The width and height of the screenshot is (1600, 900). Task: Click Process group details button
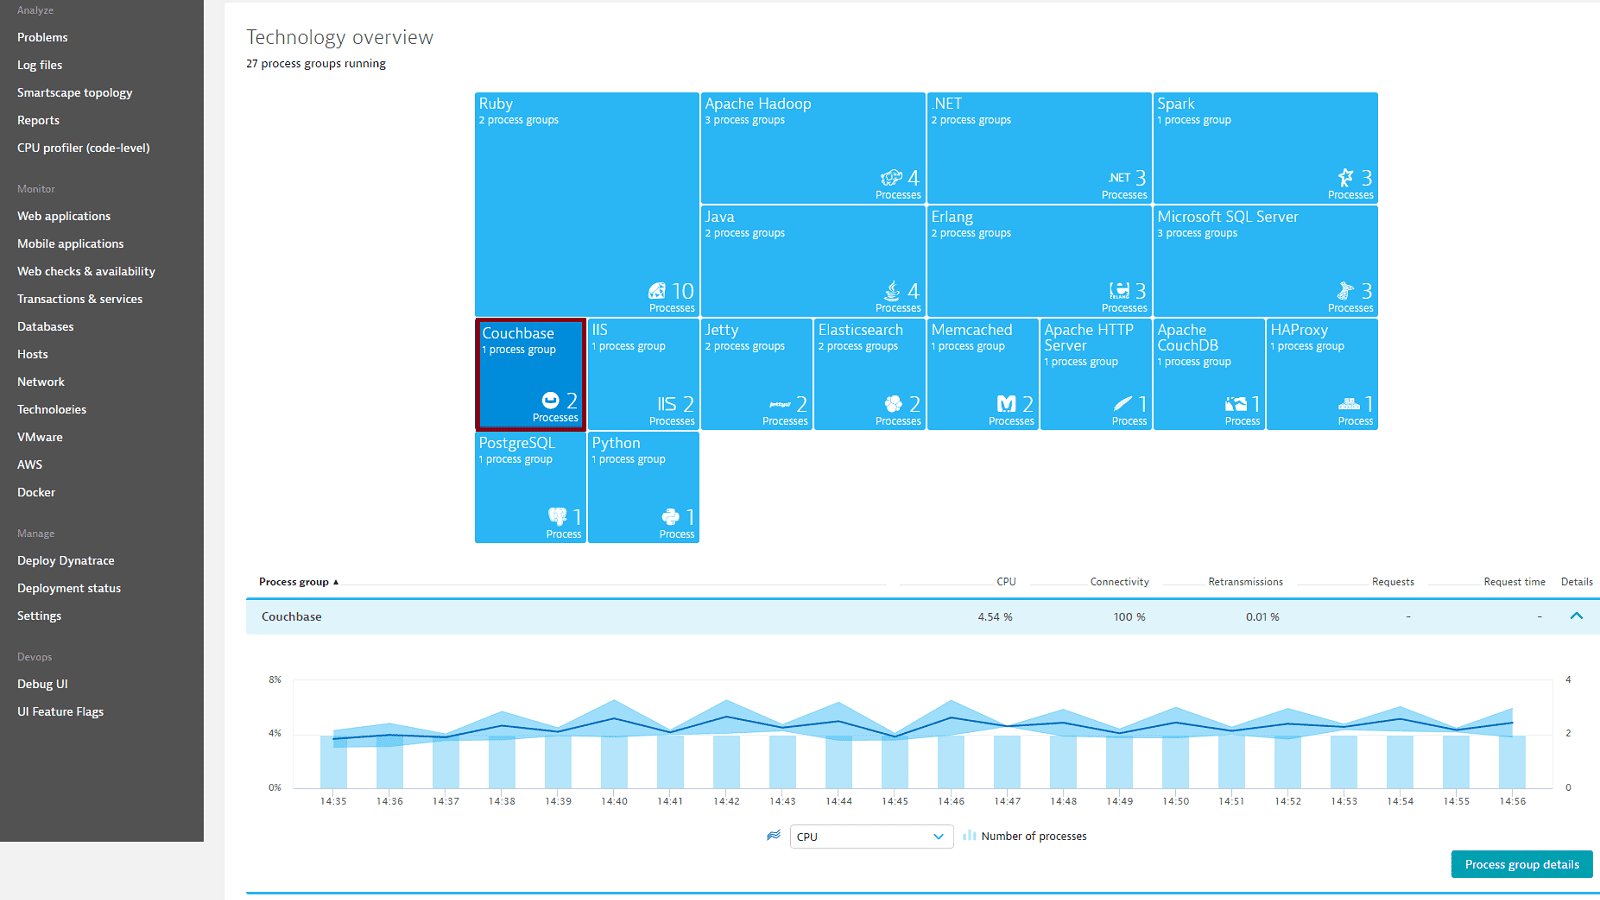1522,864
